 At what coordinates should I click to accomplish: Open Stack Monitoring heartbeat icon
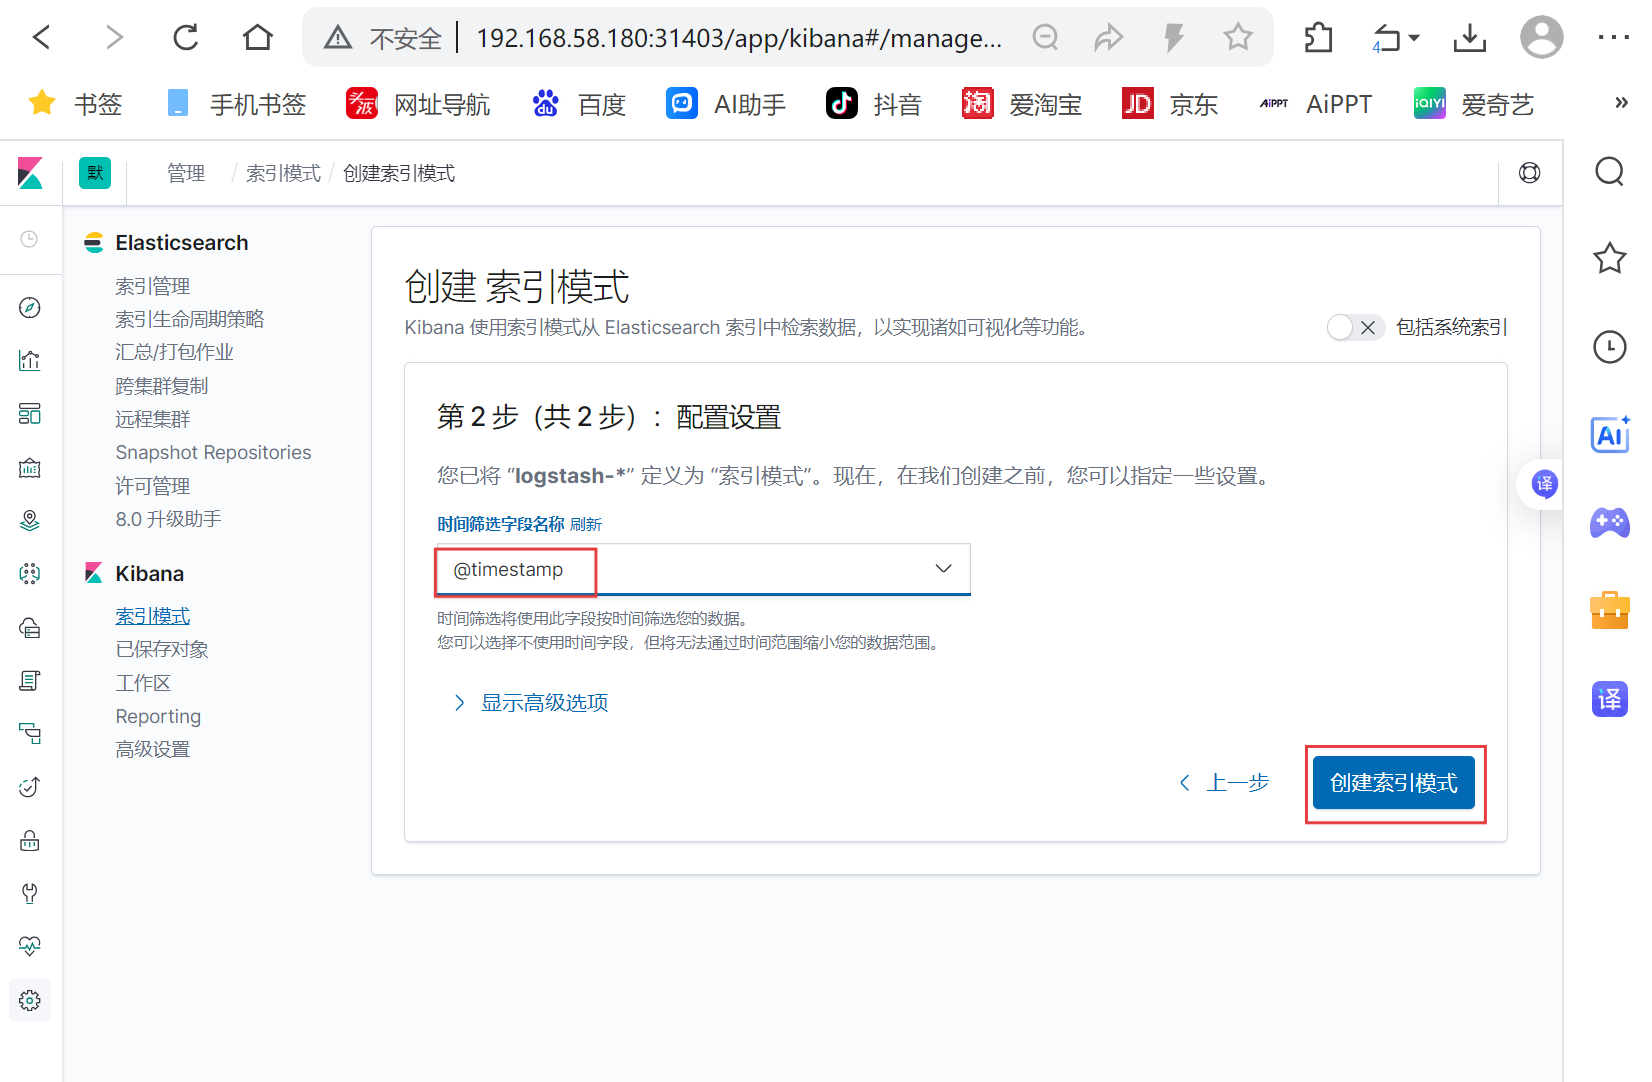coord(30,946)
